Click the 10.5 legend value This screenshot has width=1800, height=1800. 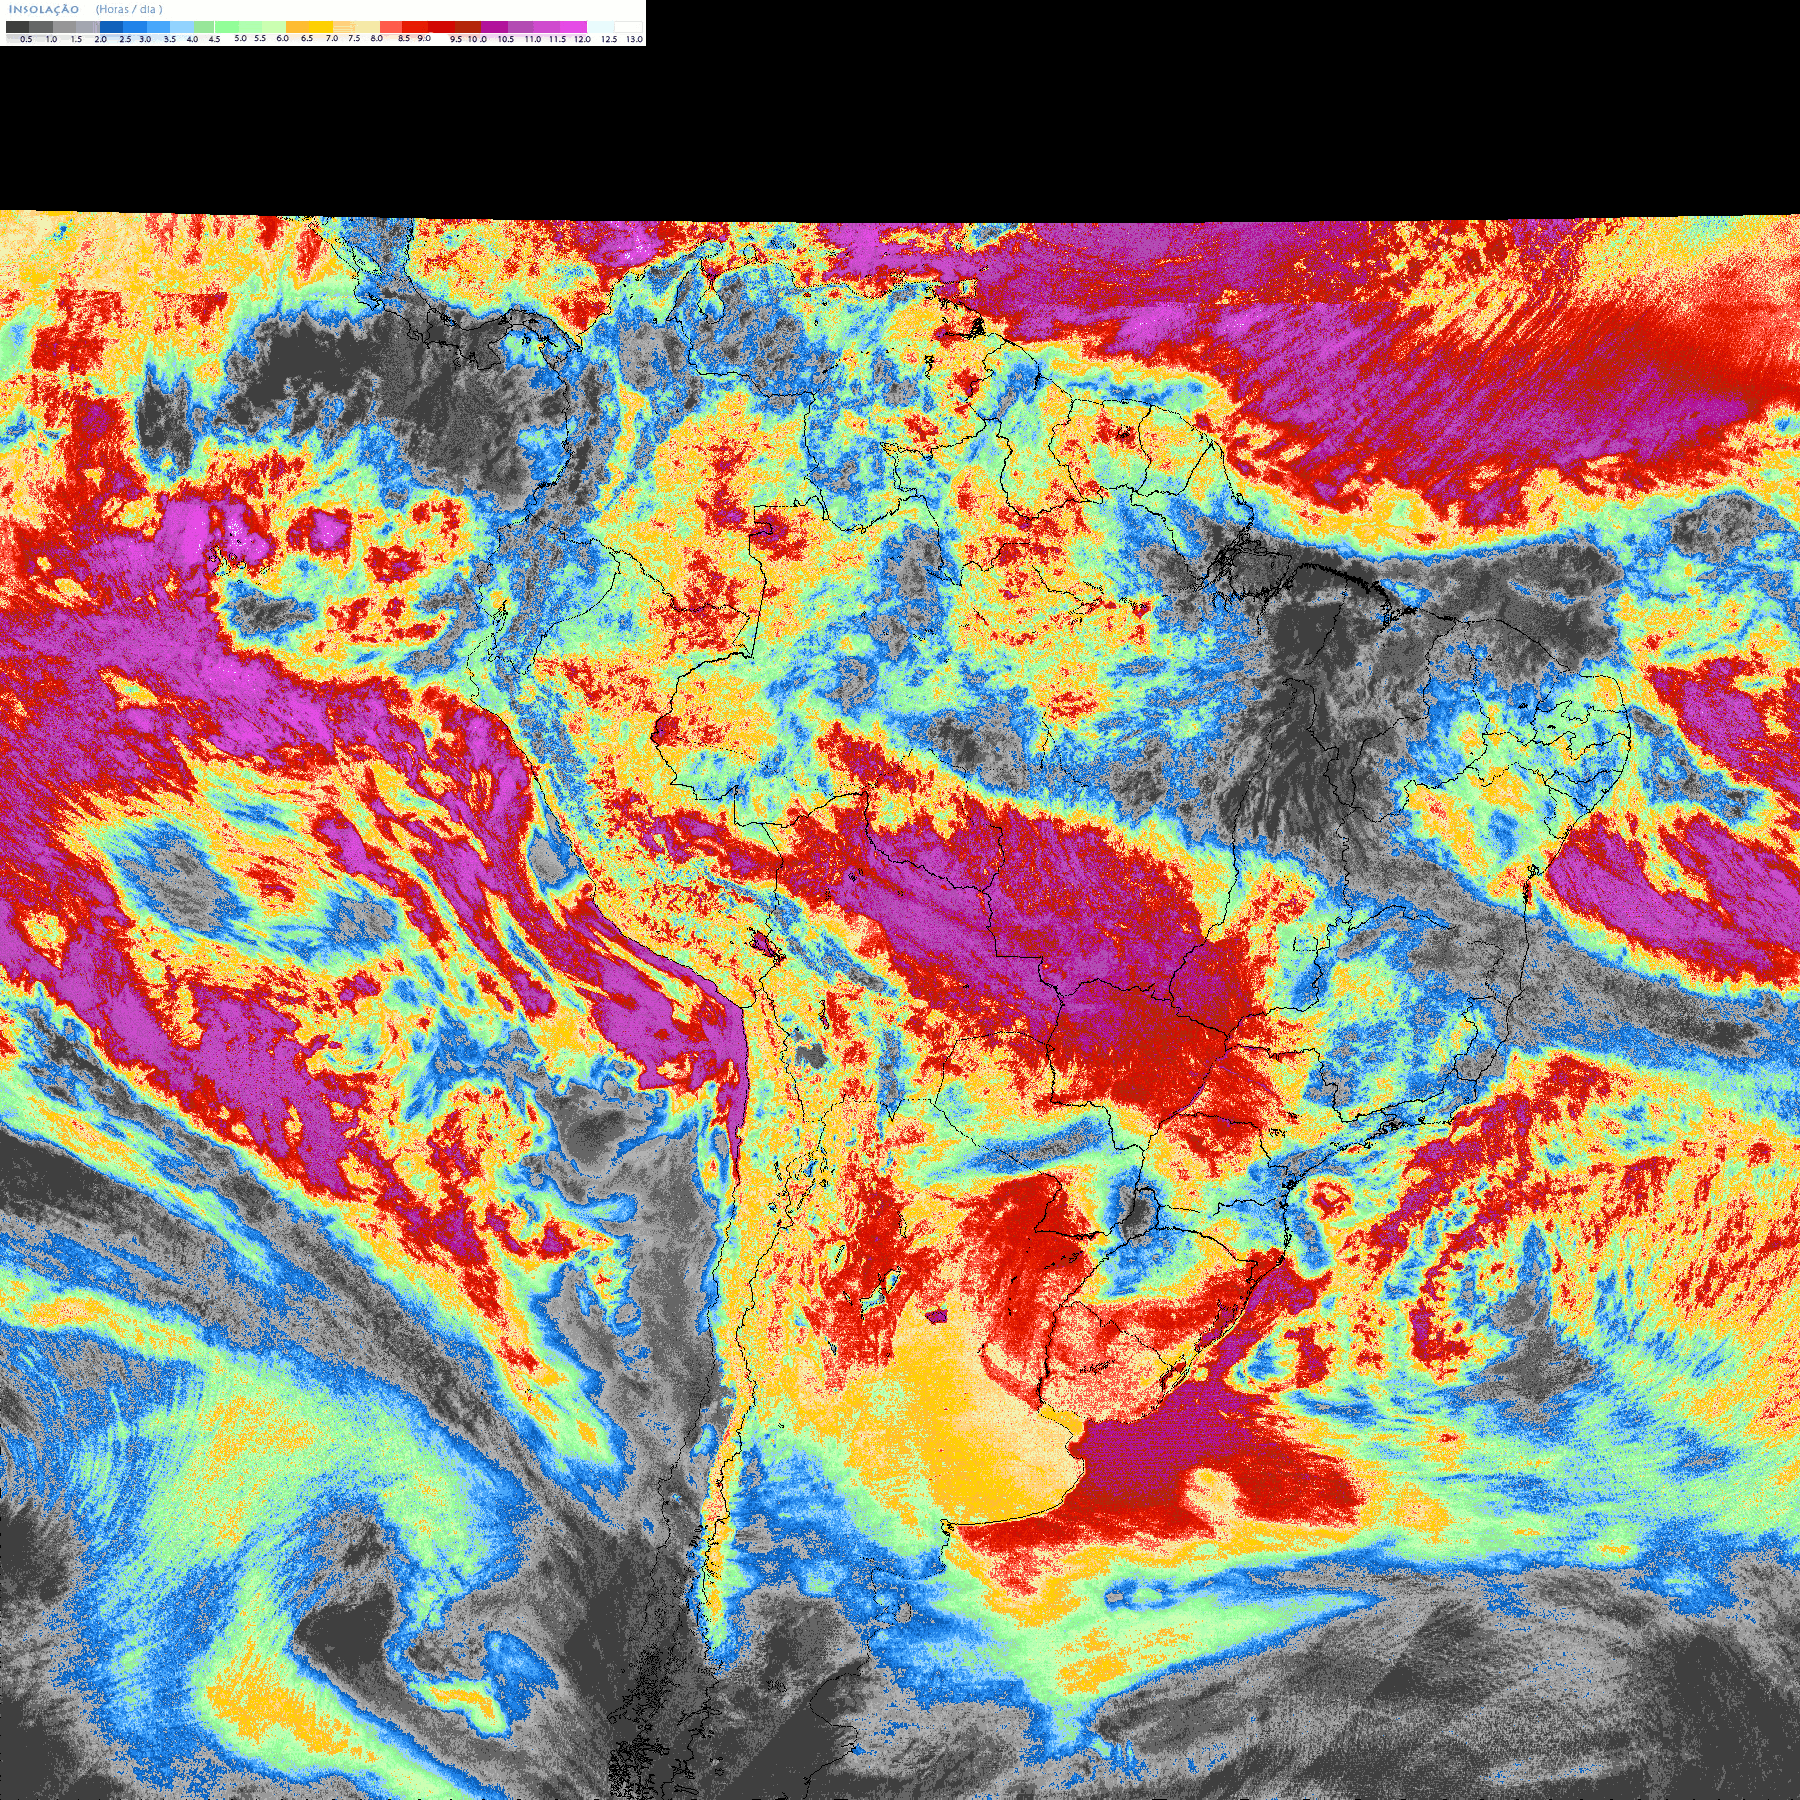pyautogui.click(x=506, y=39)
